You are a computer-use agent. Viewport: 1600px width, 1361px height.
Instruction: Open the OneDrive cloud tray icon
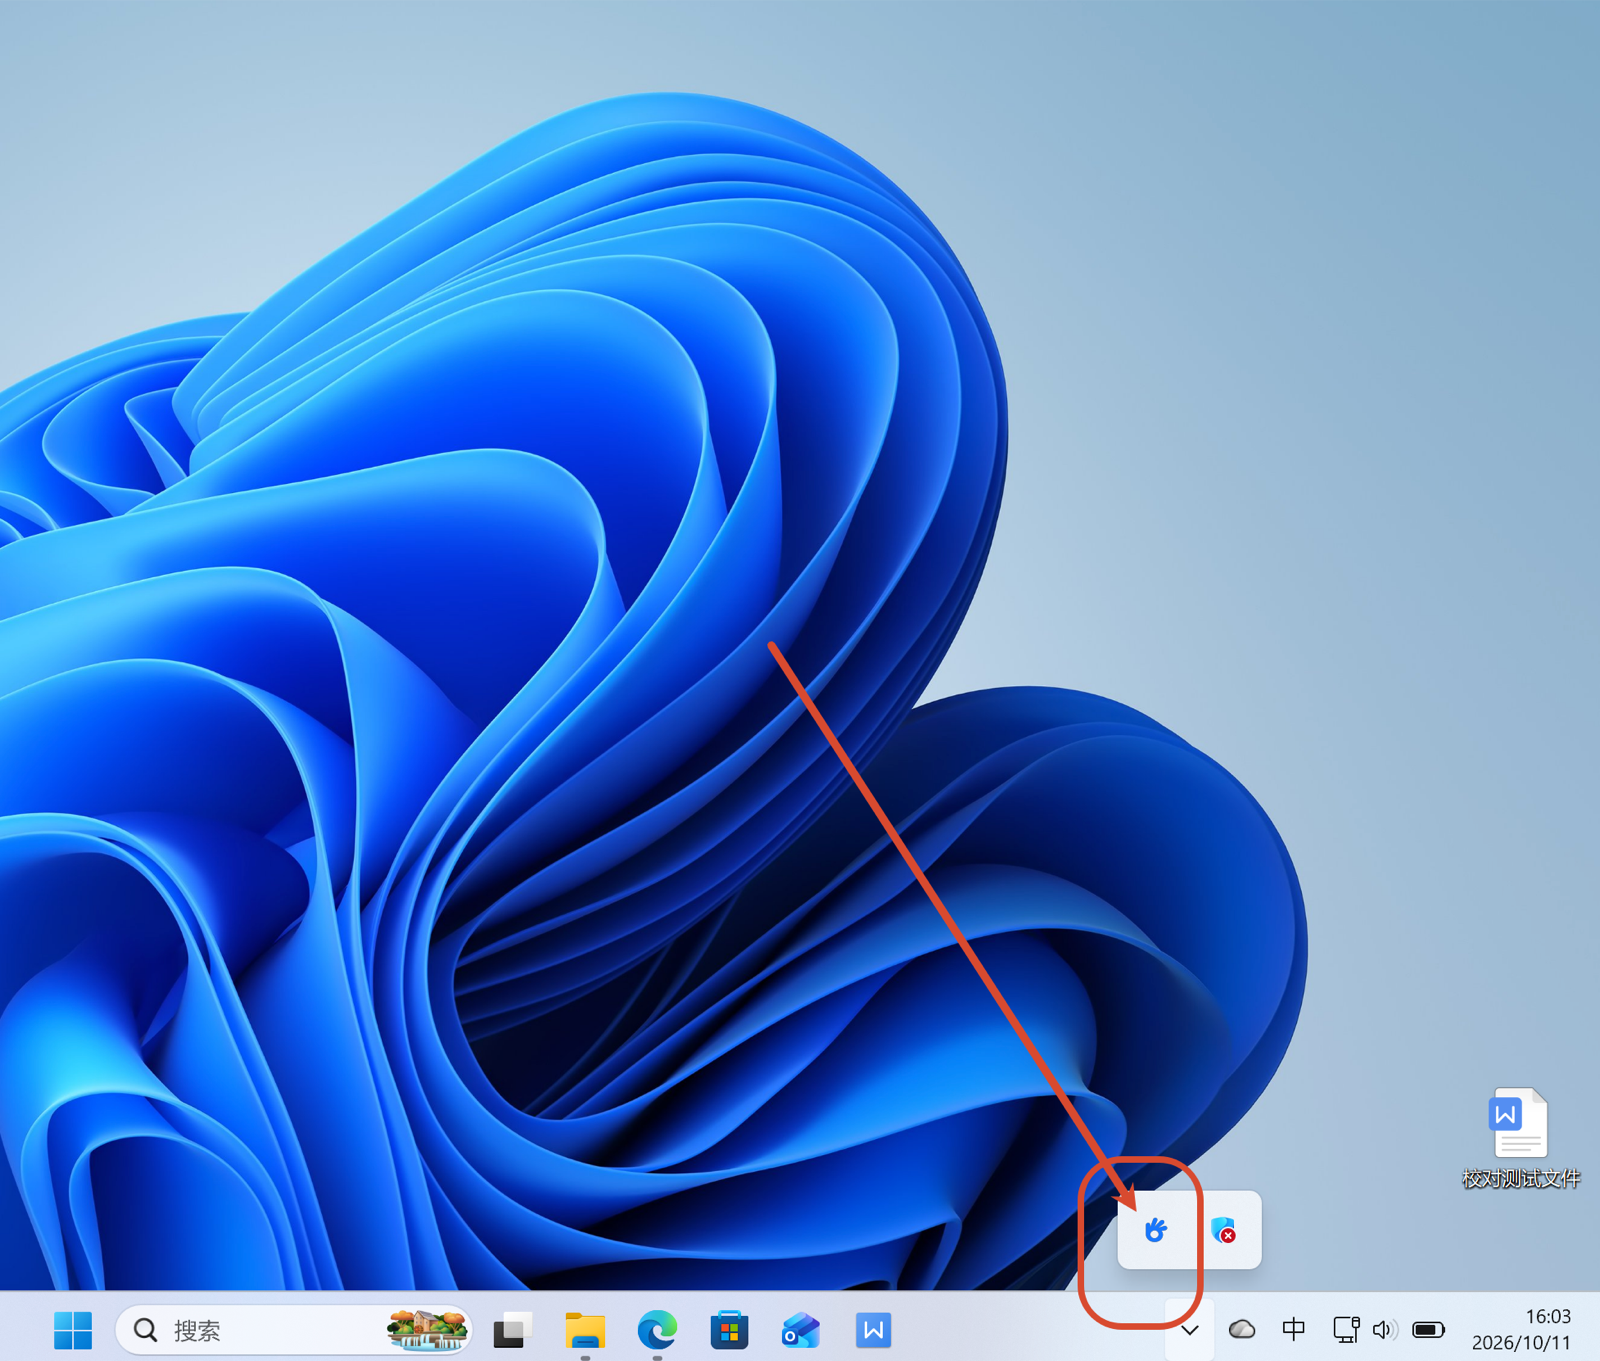pos(1242,1329)
